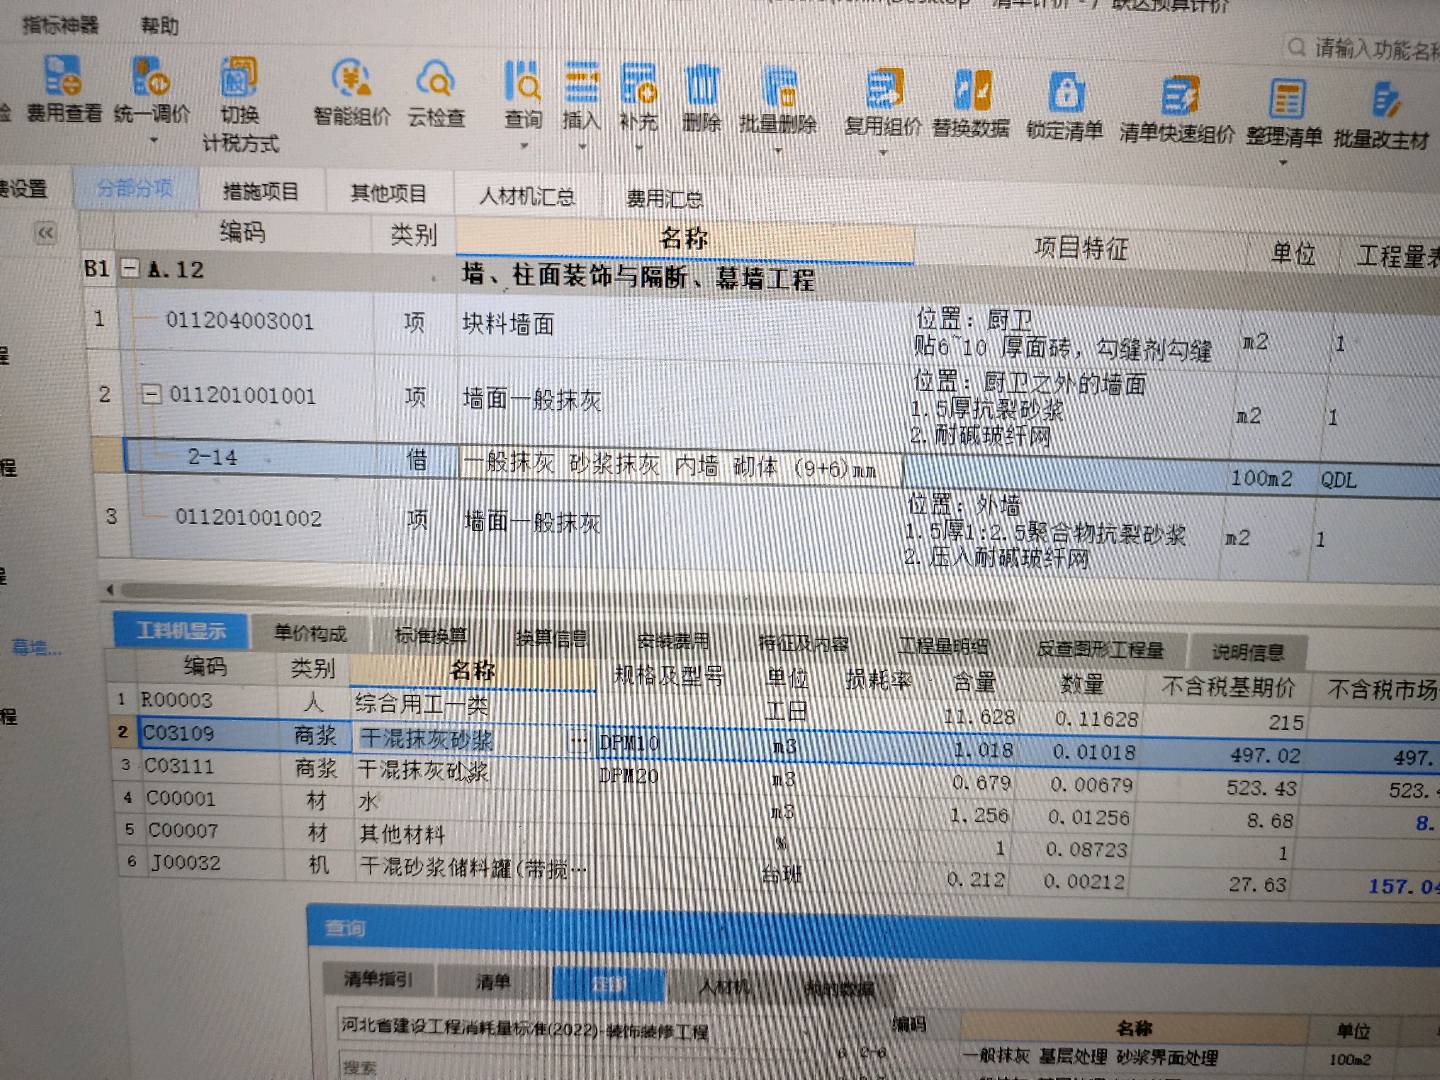Image resolution: width=1440 pixels, height=1080 pixels.
Task: Switch to the 分部分项 tab
Action: tap(134, 188)
